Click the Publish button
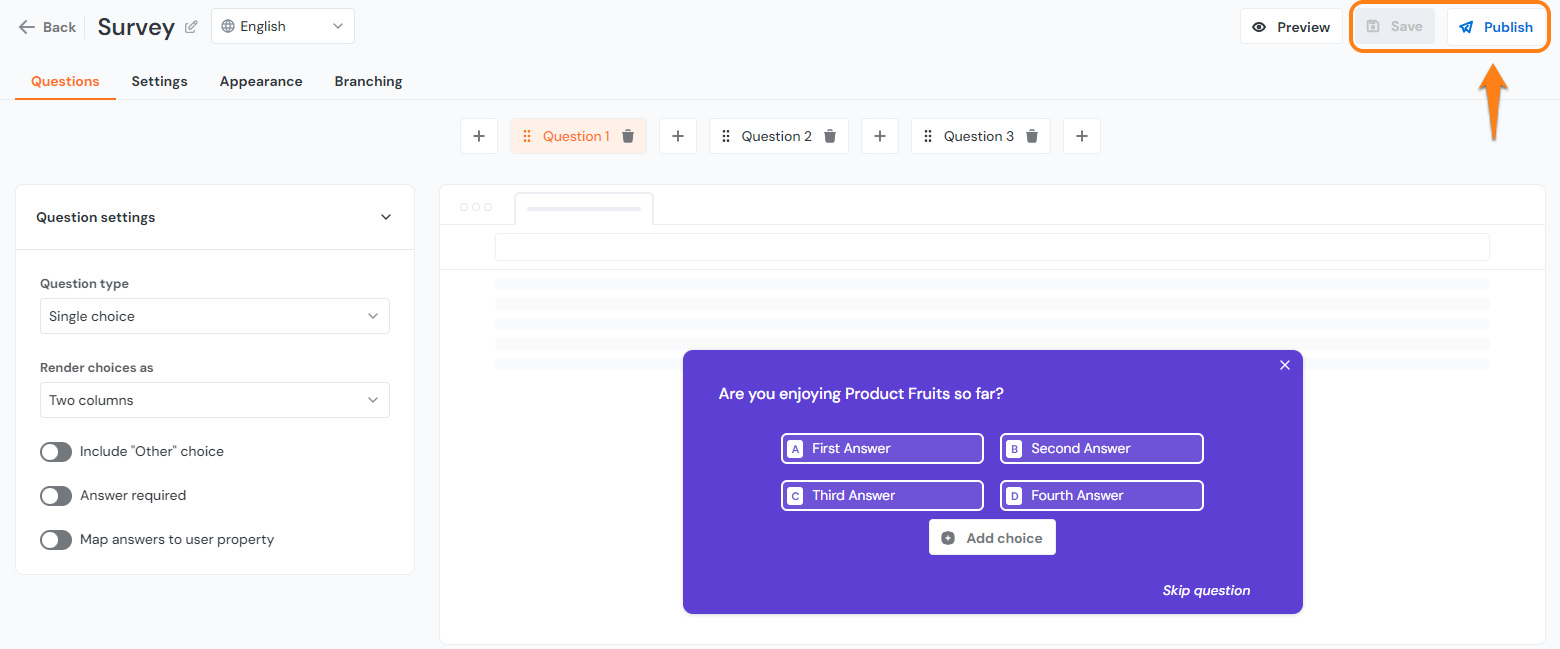 [1497, 27]
